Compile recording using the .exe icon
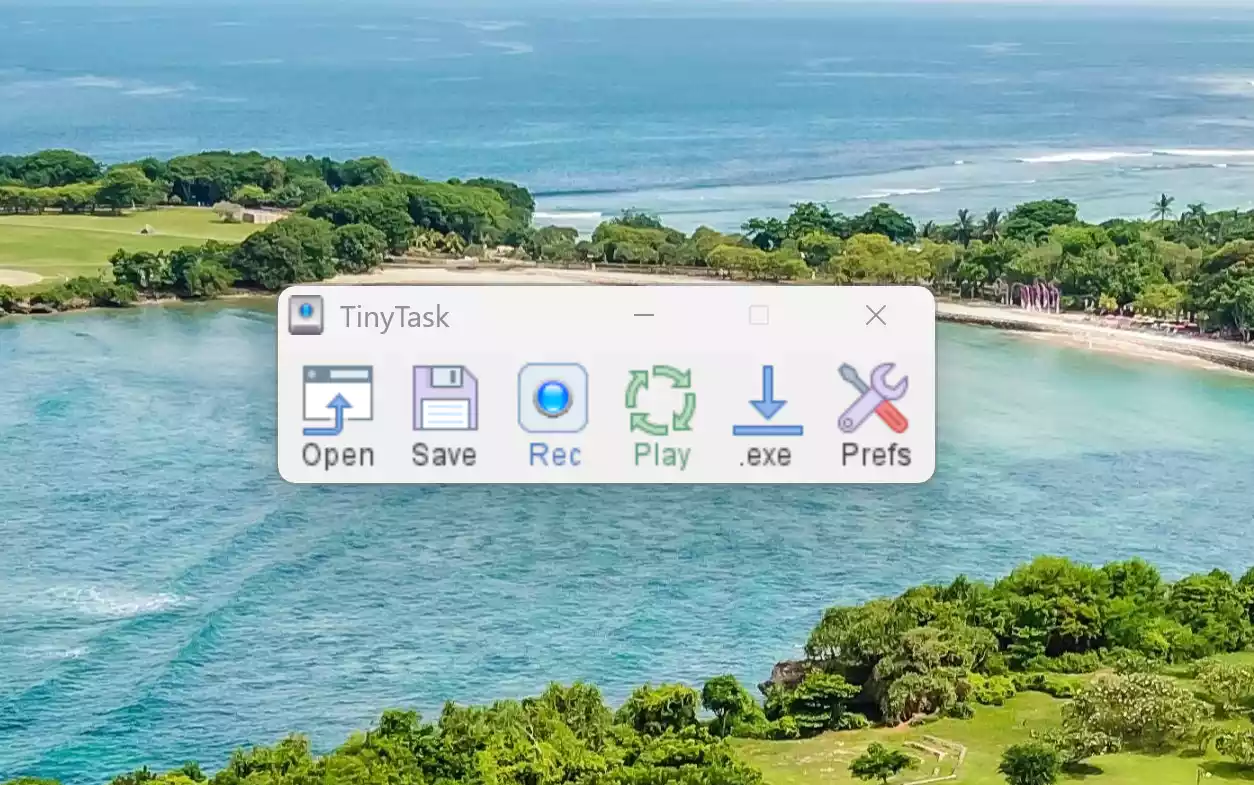The width and height of the screenshot is (1254, 785). pyautogui.click(x=767, y=398)
